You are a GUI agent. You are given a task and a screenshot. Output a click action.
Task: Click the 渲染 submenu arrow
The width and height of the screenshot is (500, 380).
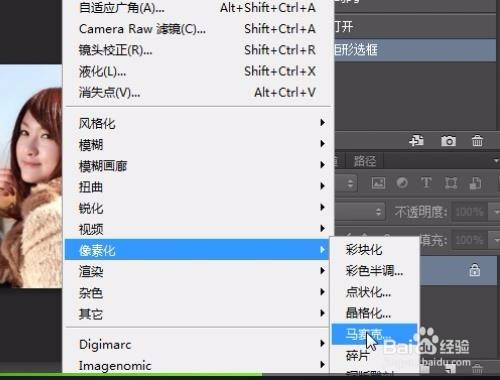[x=322, y=270]
